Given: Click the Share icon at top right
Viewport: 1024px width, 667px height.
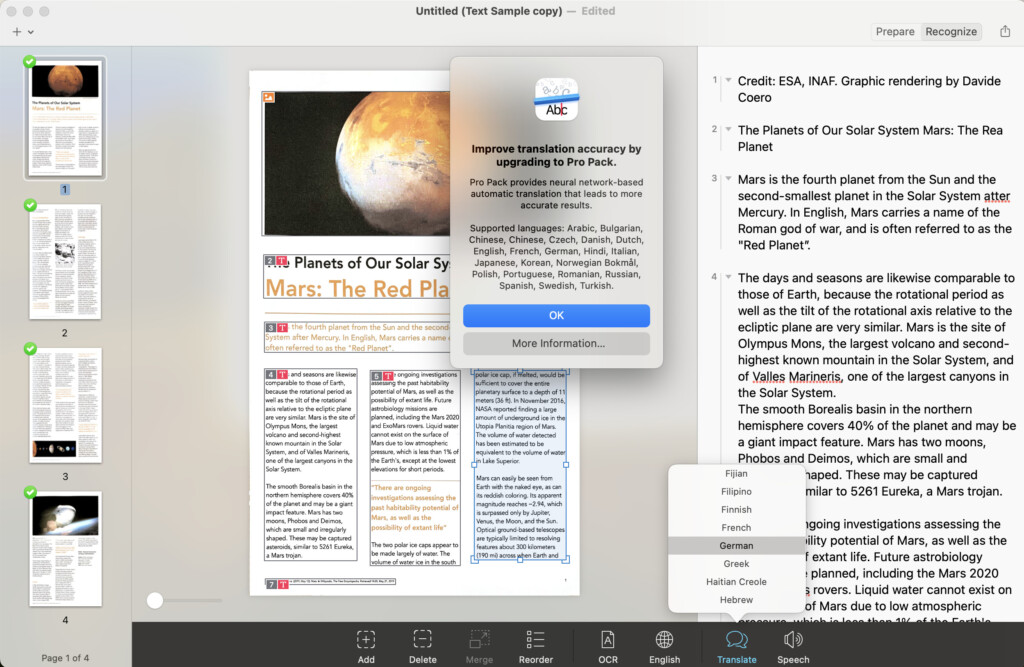Looking at the screenshot, I should [x=1005, y=31].
